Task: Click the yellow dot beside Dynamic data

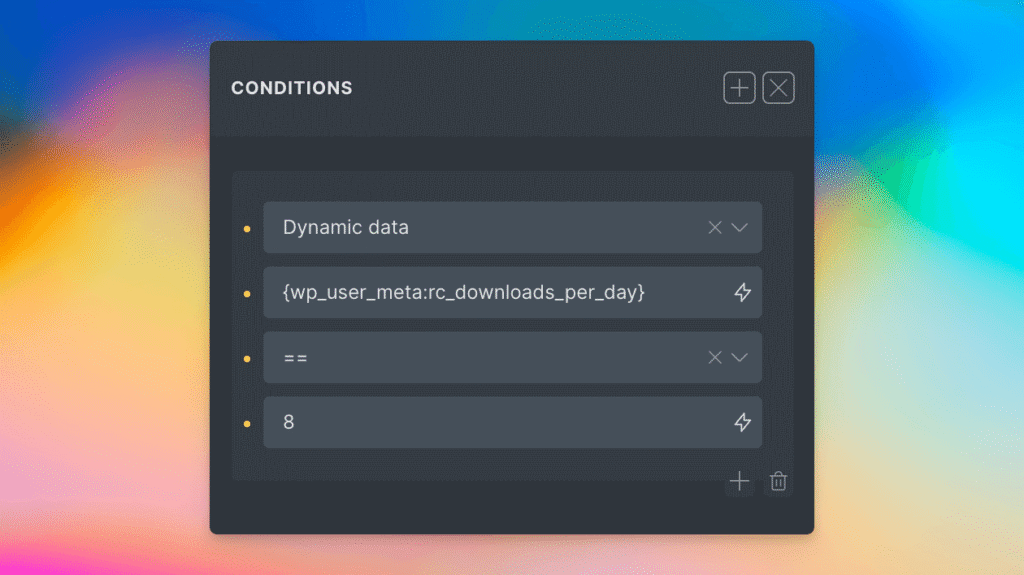Action: tap(247, 229)
